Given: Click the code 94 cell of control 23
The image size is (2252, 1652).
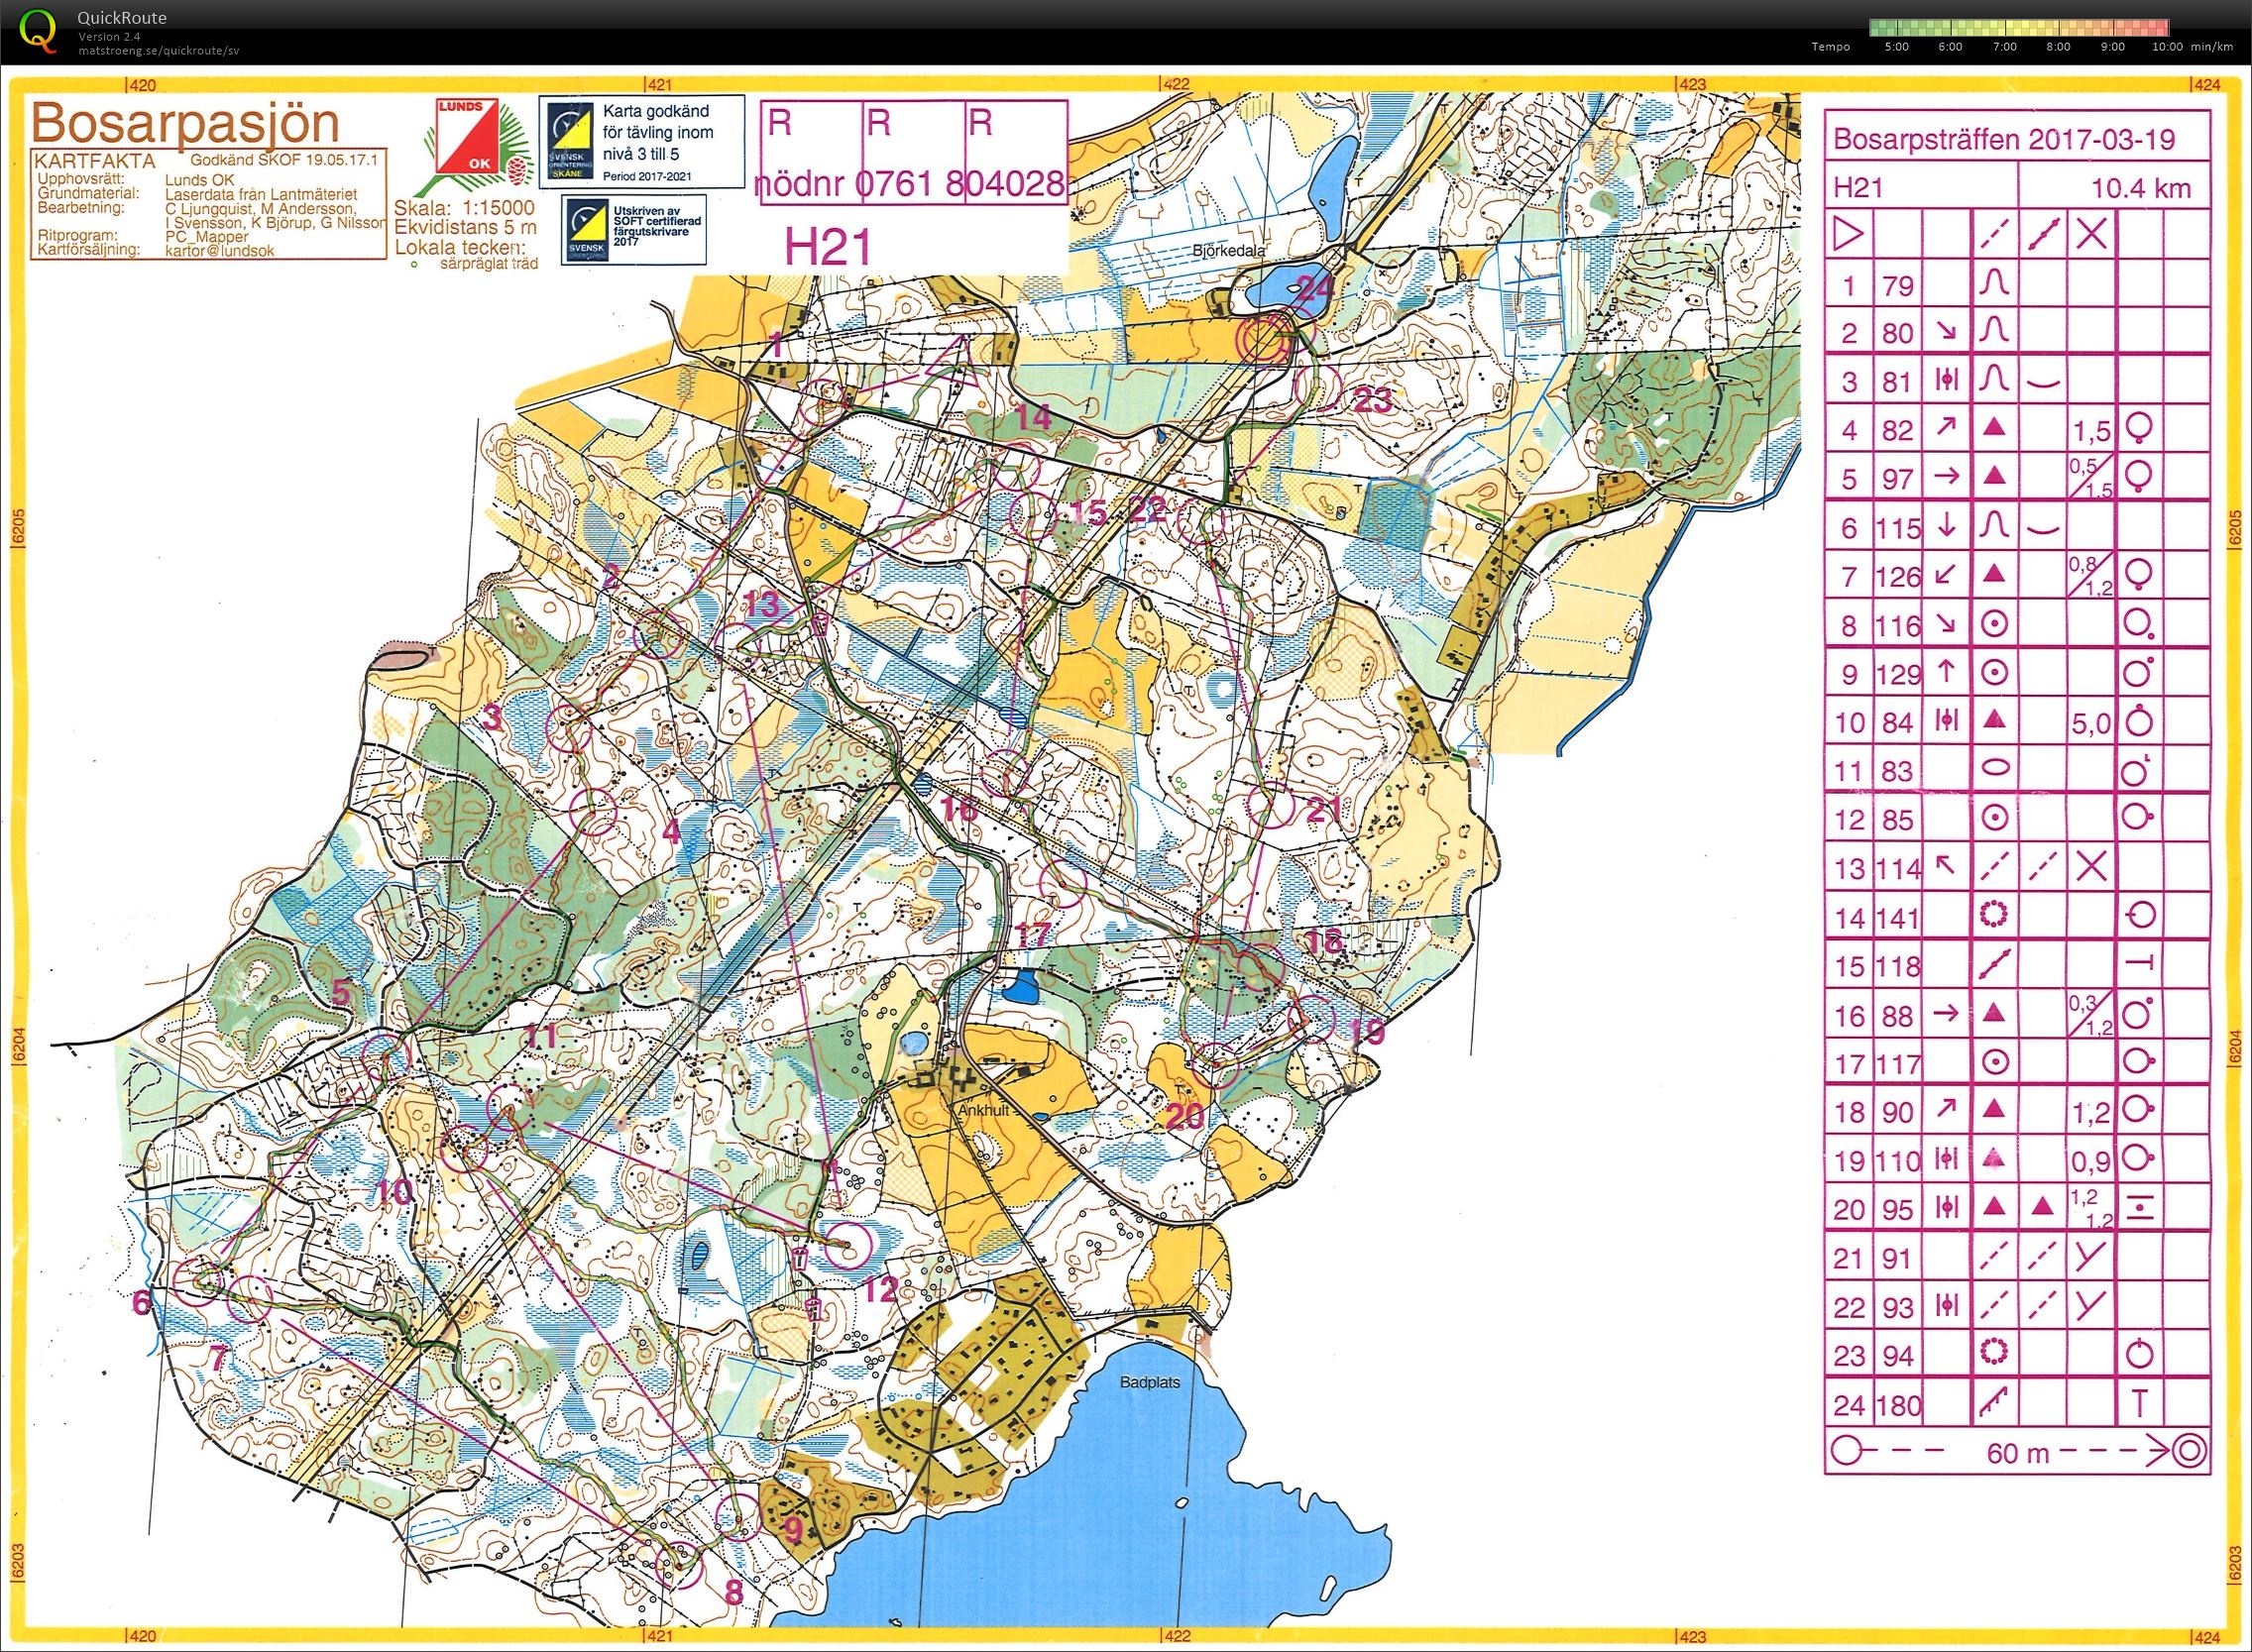Looking at the screenshot, I should tap(1898, 1356).
